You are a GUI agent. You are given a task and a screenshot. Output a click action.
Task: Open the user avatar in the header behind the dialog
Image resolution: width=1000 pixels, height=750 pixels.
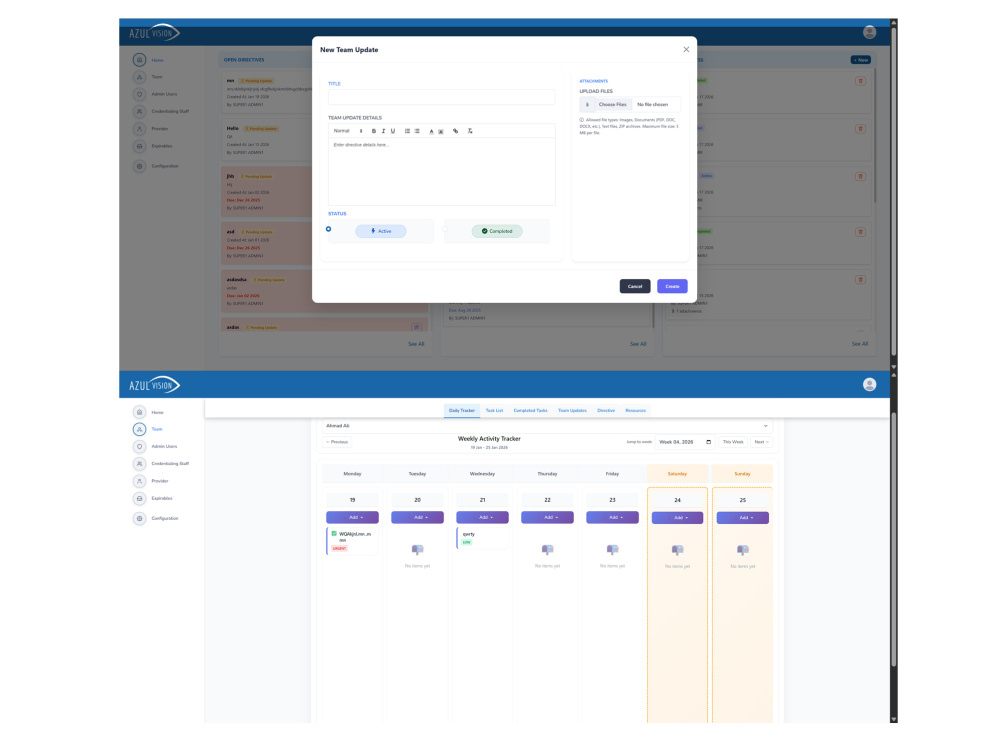(x=869, y=32)
